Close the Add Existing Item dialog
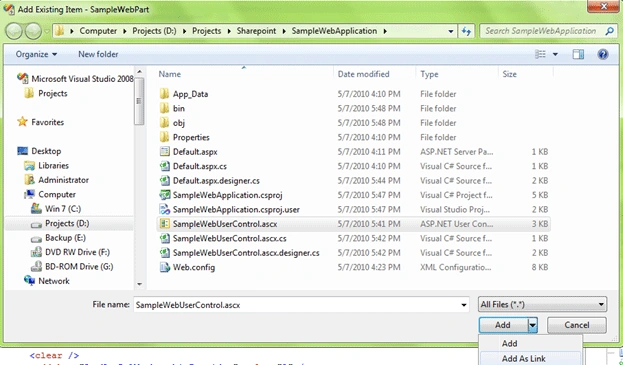 point(603,6)
